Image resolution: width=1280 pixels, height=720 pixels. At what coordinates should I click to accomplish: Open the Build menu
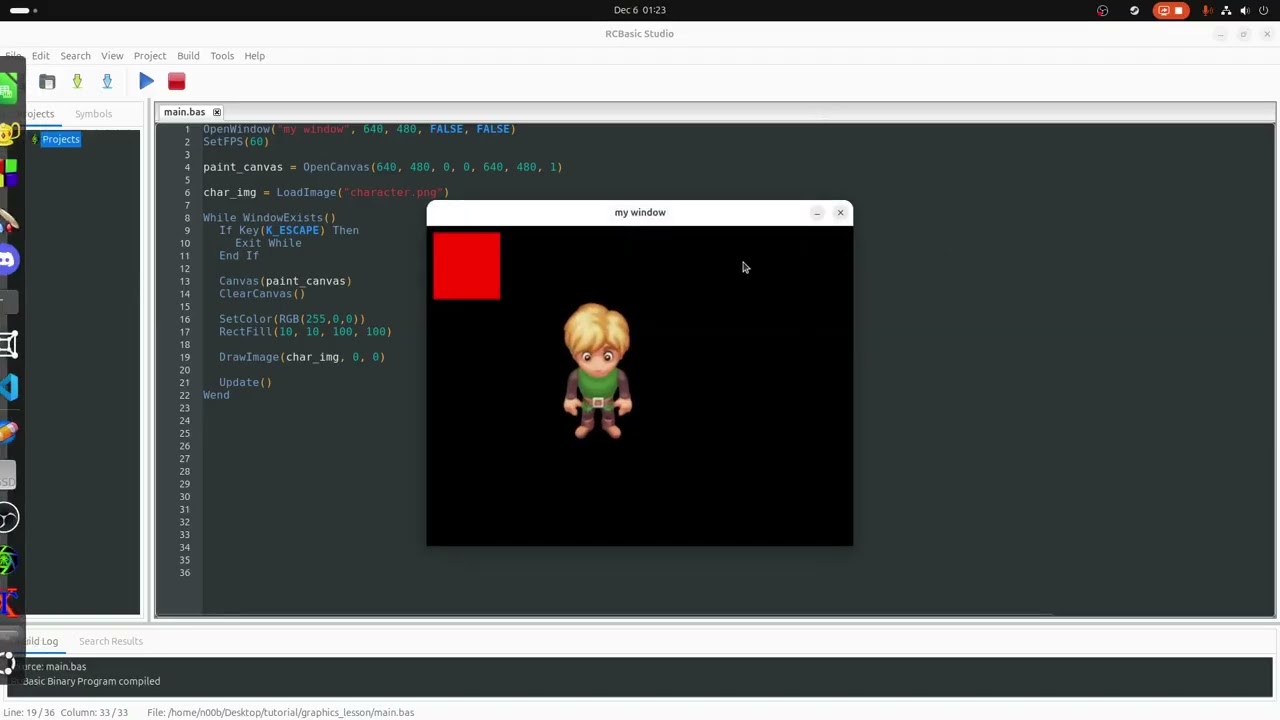click(188, 56)
